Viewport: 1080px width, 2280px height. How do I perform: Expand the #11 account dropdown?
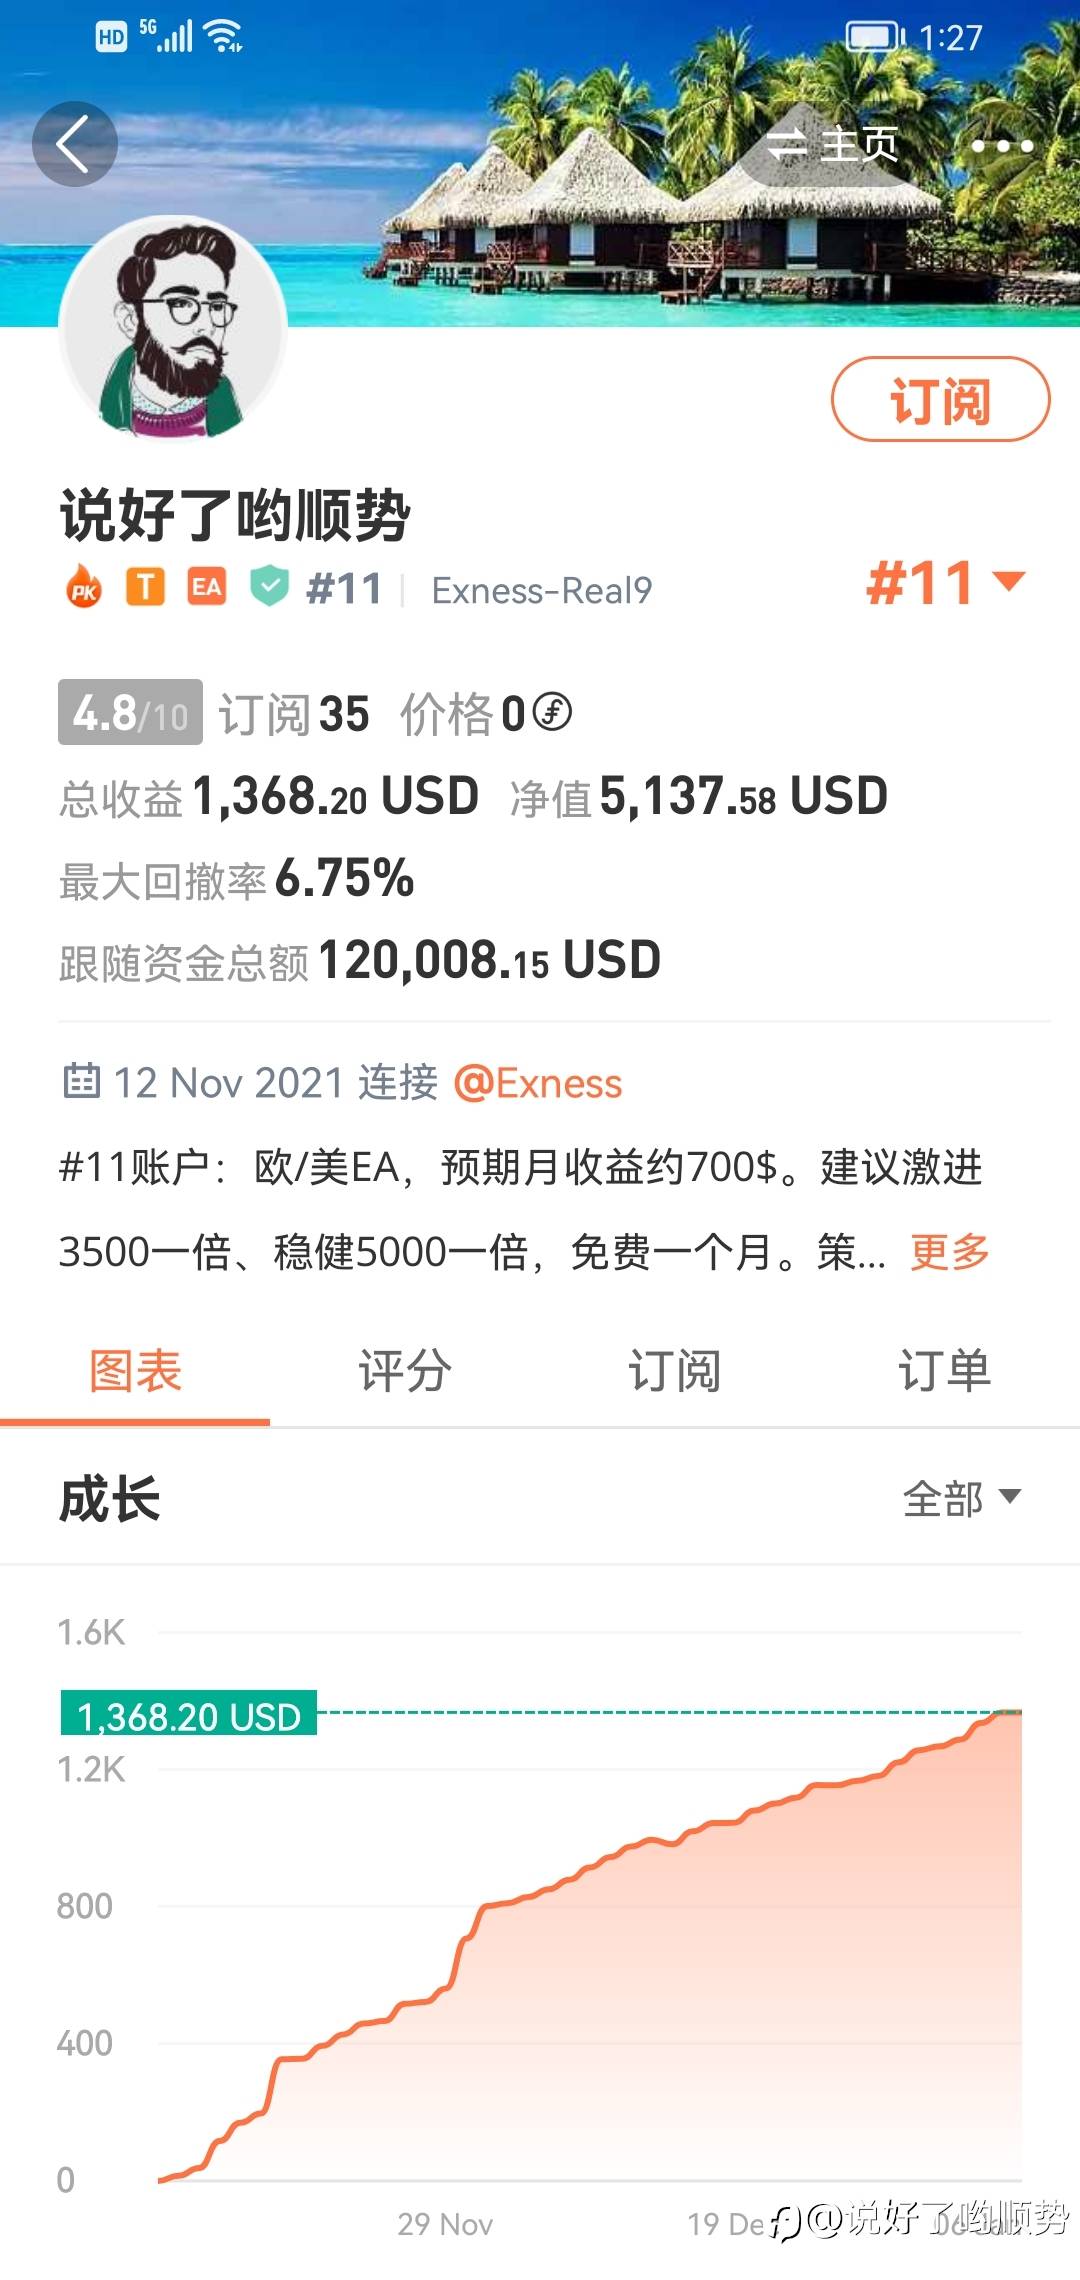[x=946, y=584]
